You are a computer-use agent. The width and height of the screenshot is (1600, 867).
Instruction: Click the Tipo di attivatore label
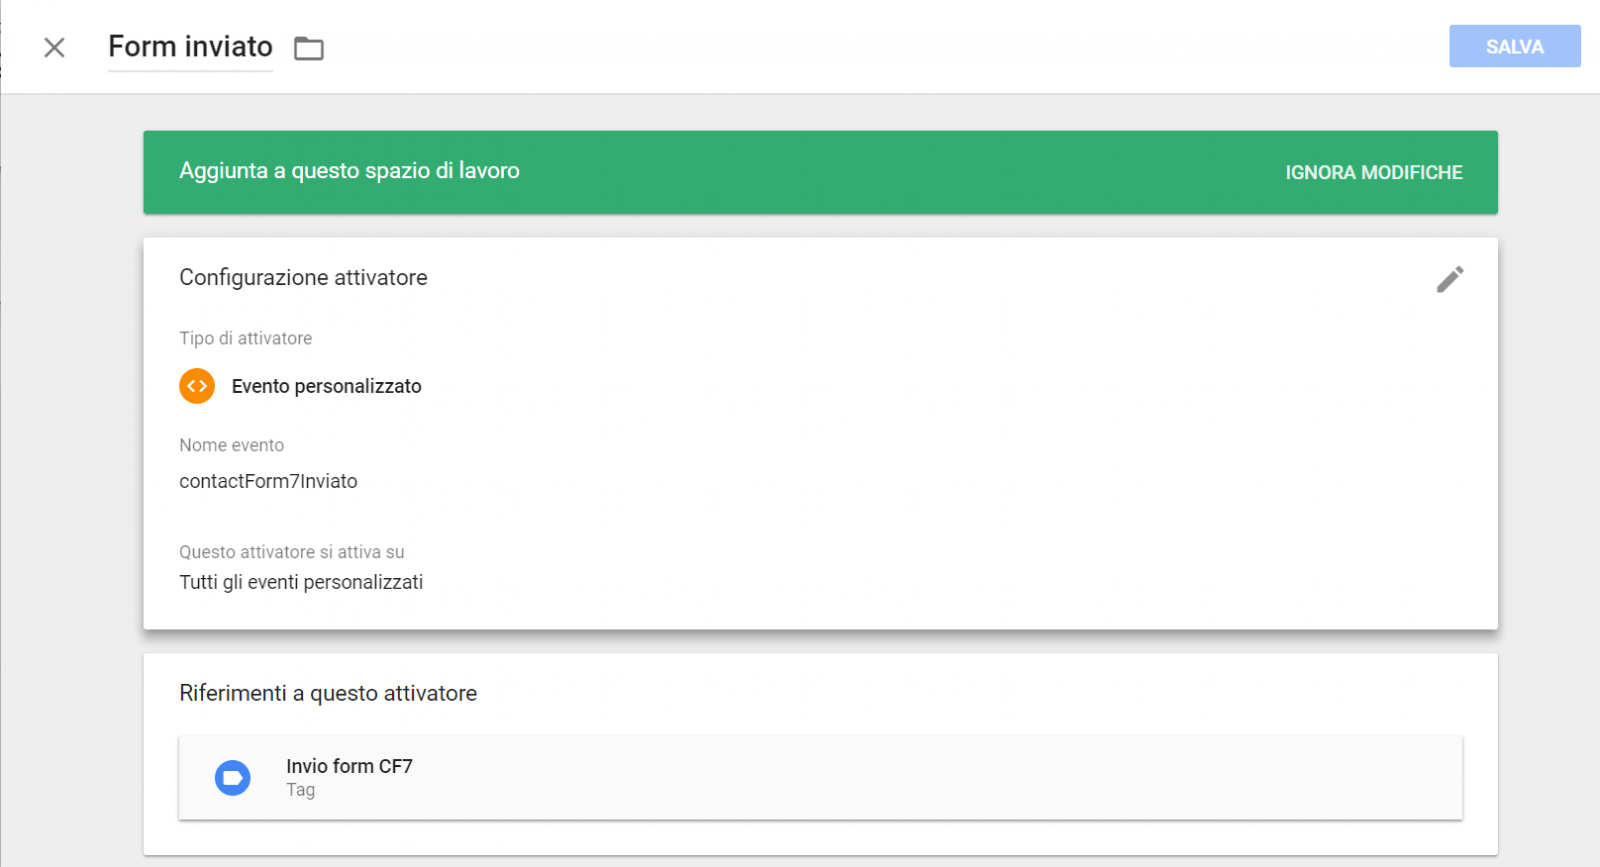pyautogui.click(x=245, y=338)
